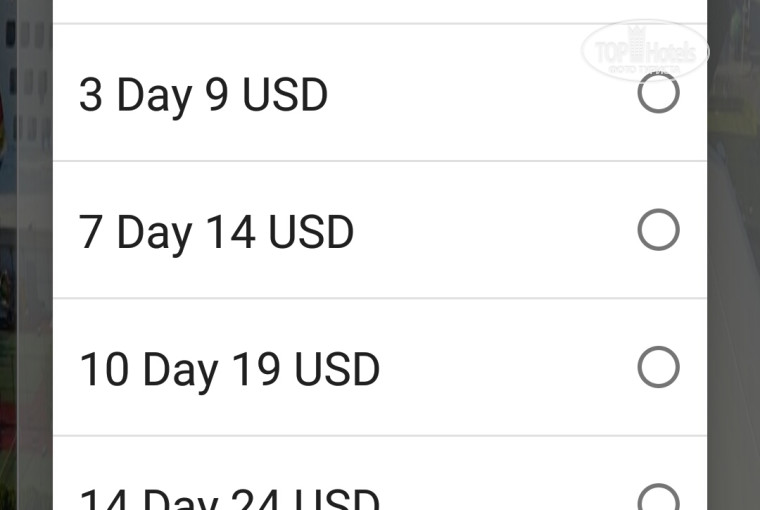Click the word "USD" in the 3 Day row
Image resolution: width=760 pixels, height=510 pixels.
pos(285,95)
